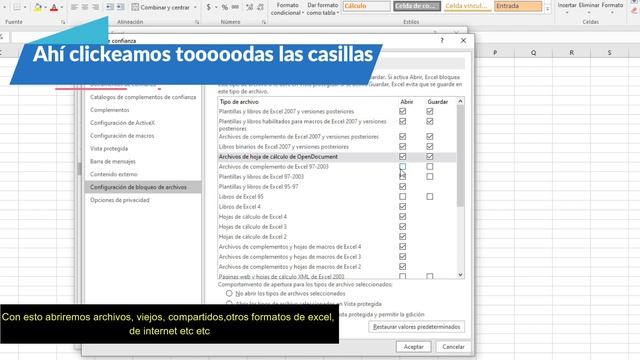Select column Q header in spreadsheet
The width and height of the screenshot is (640, 360).
point(533,53)
